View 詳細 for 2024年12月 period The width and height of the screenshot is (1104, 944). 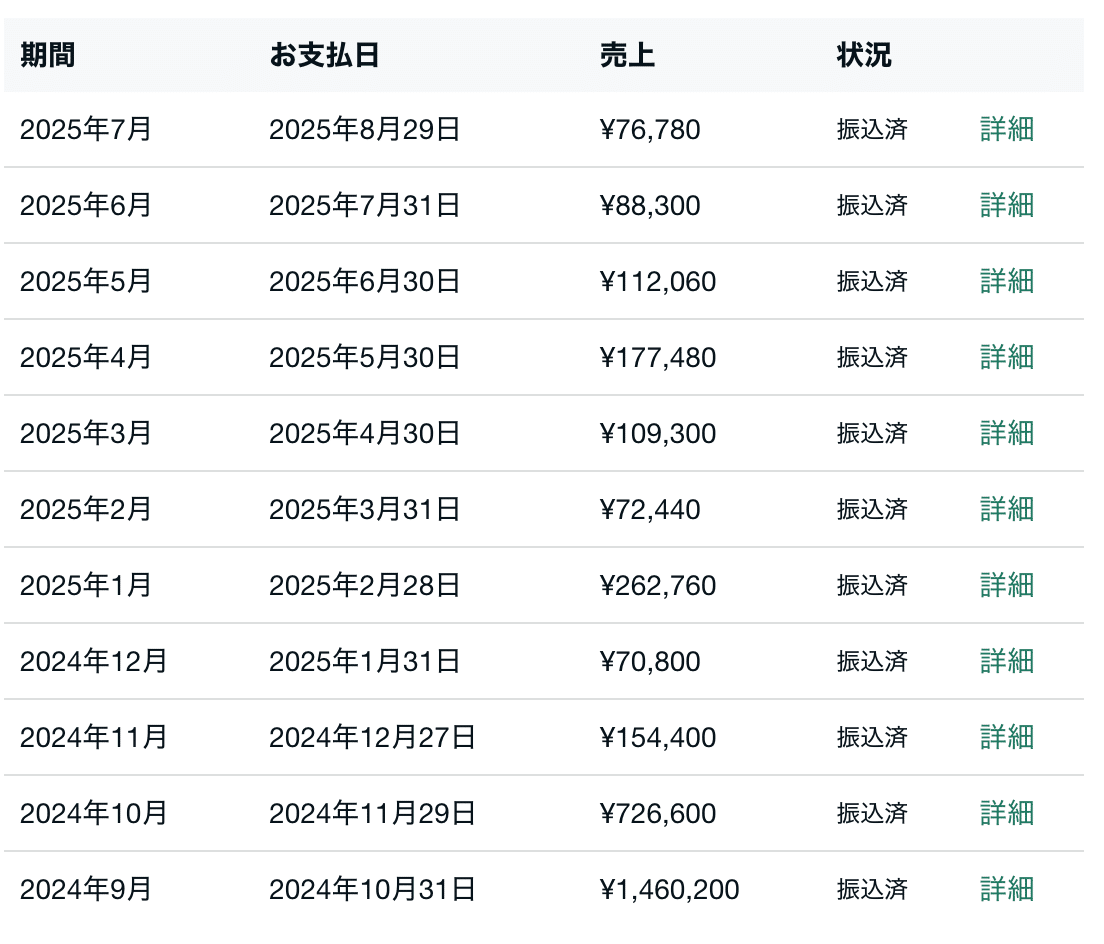click(1006, 662)
